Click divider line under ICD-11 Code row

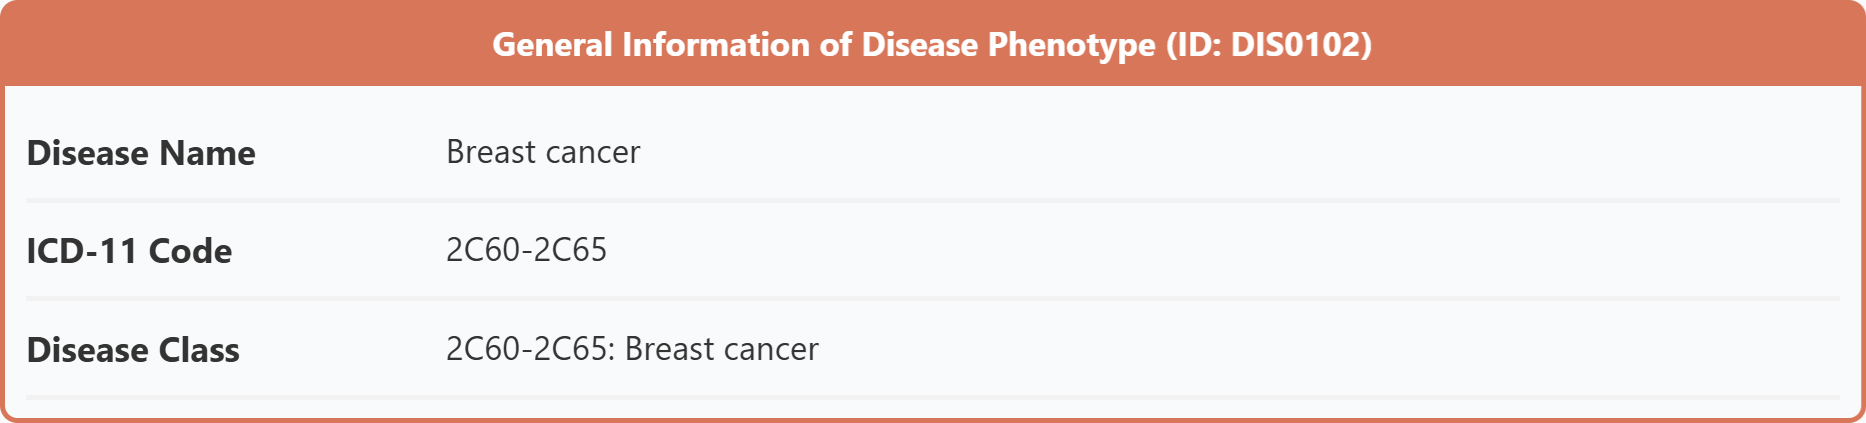pos(932,299)
